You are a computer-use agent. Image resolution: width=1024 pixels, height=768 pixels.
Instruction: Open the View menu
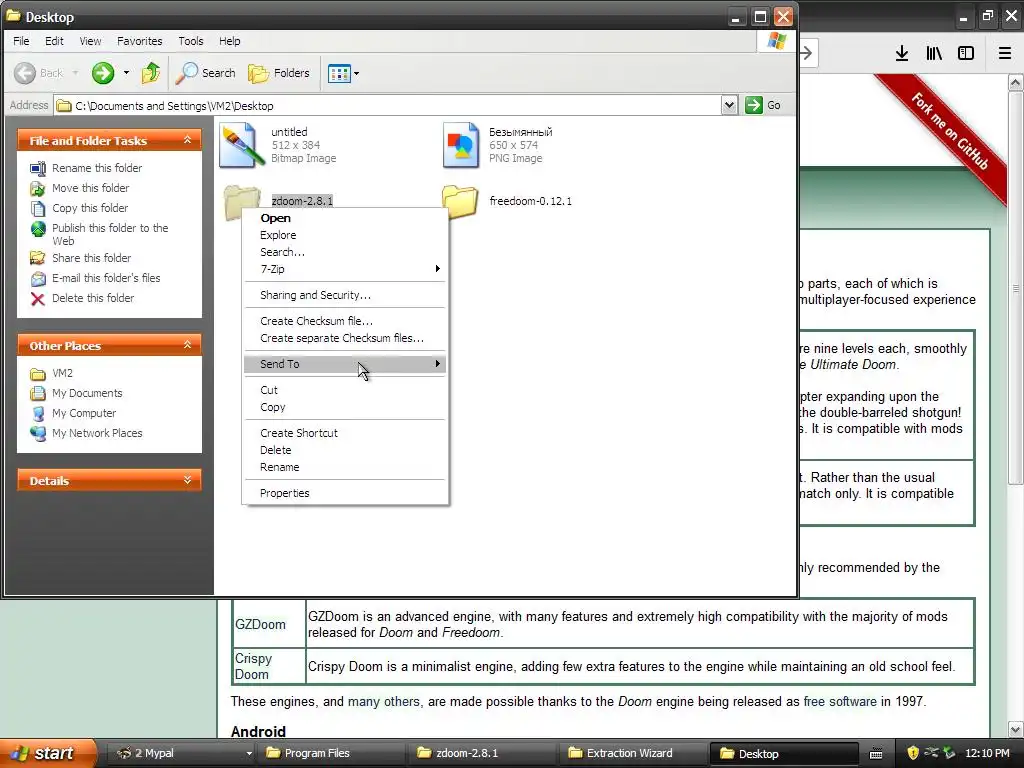[90, 41]
